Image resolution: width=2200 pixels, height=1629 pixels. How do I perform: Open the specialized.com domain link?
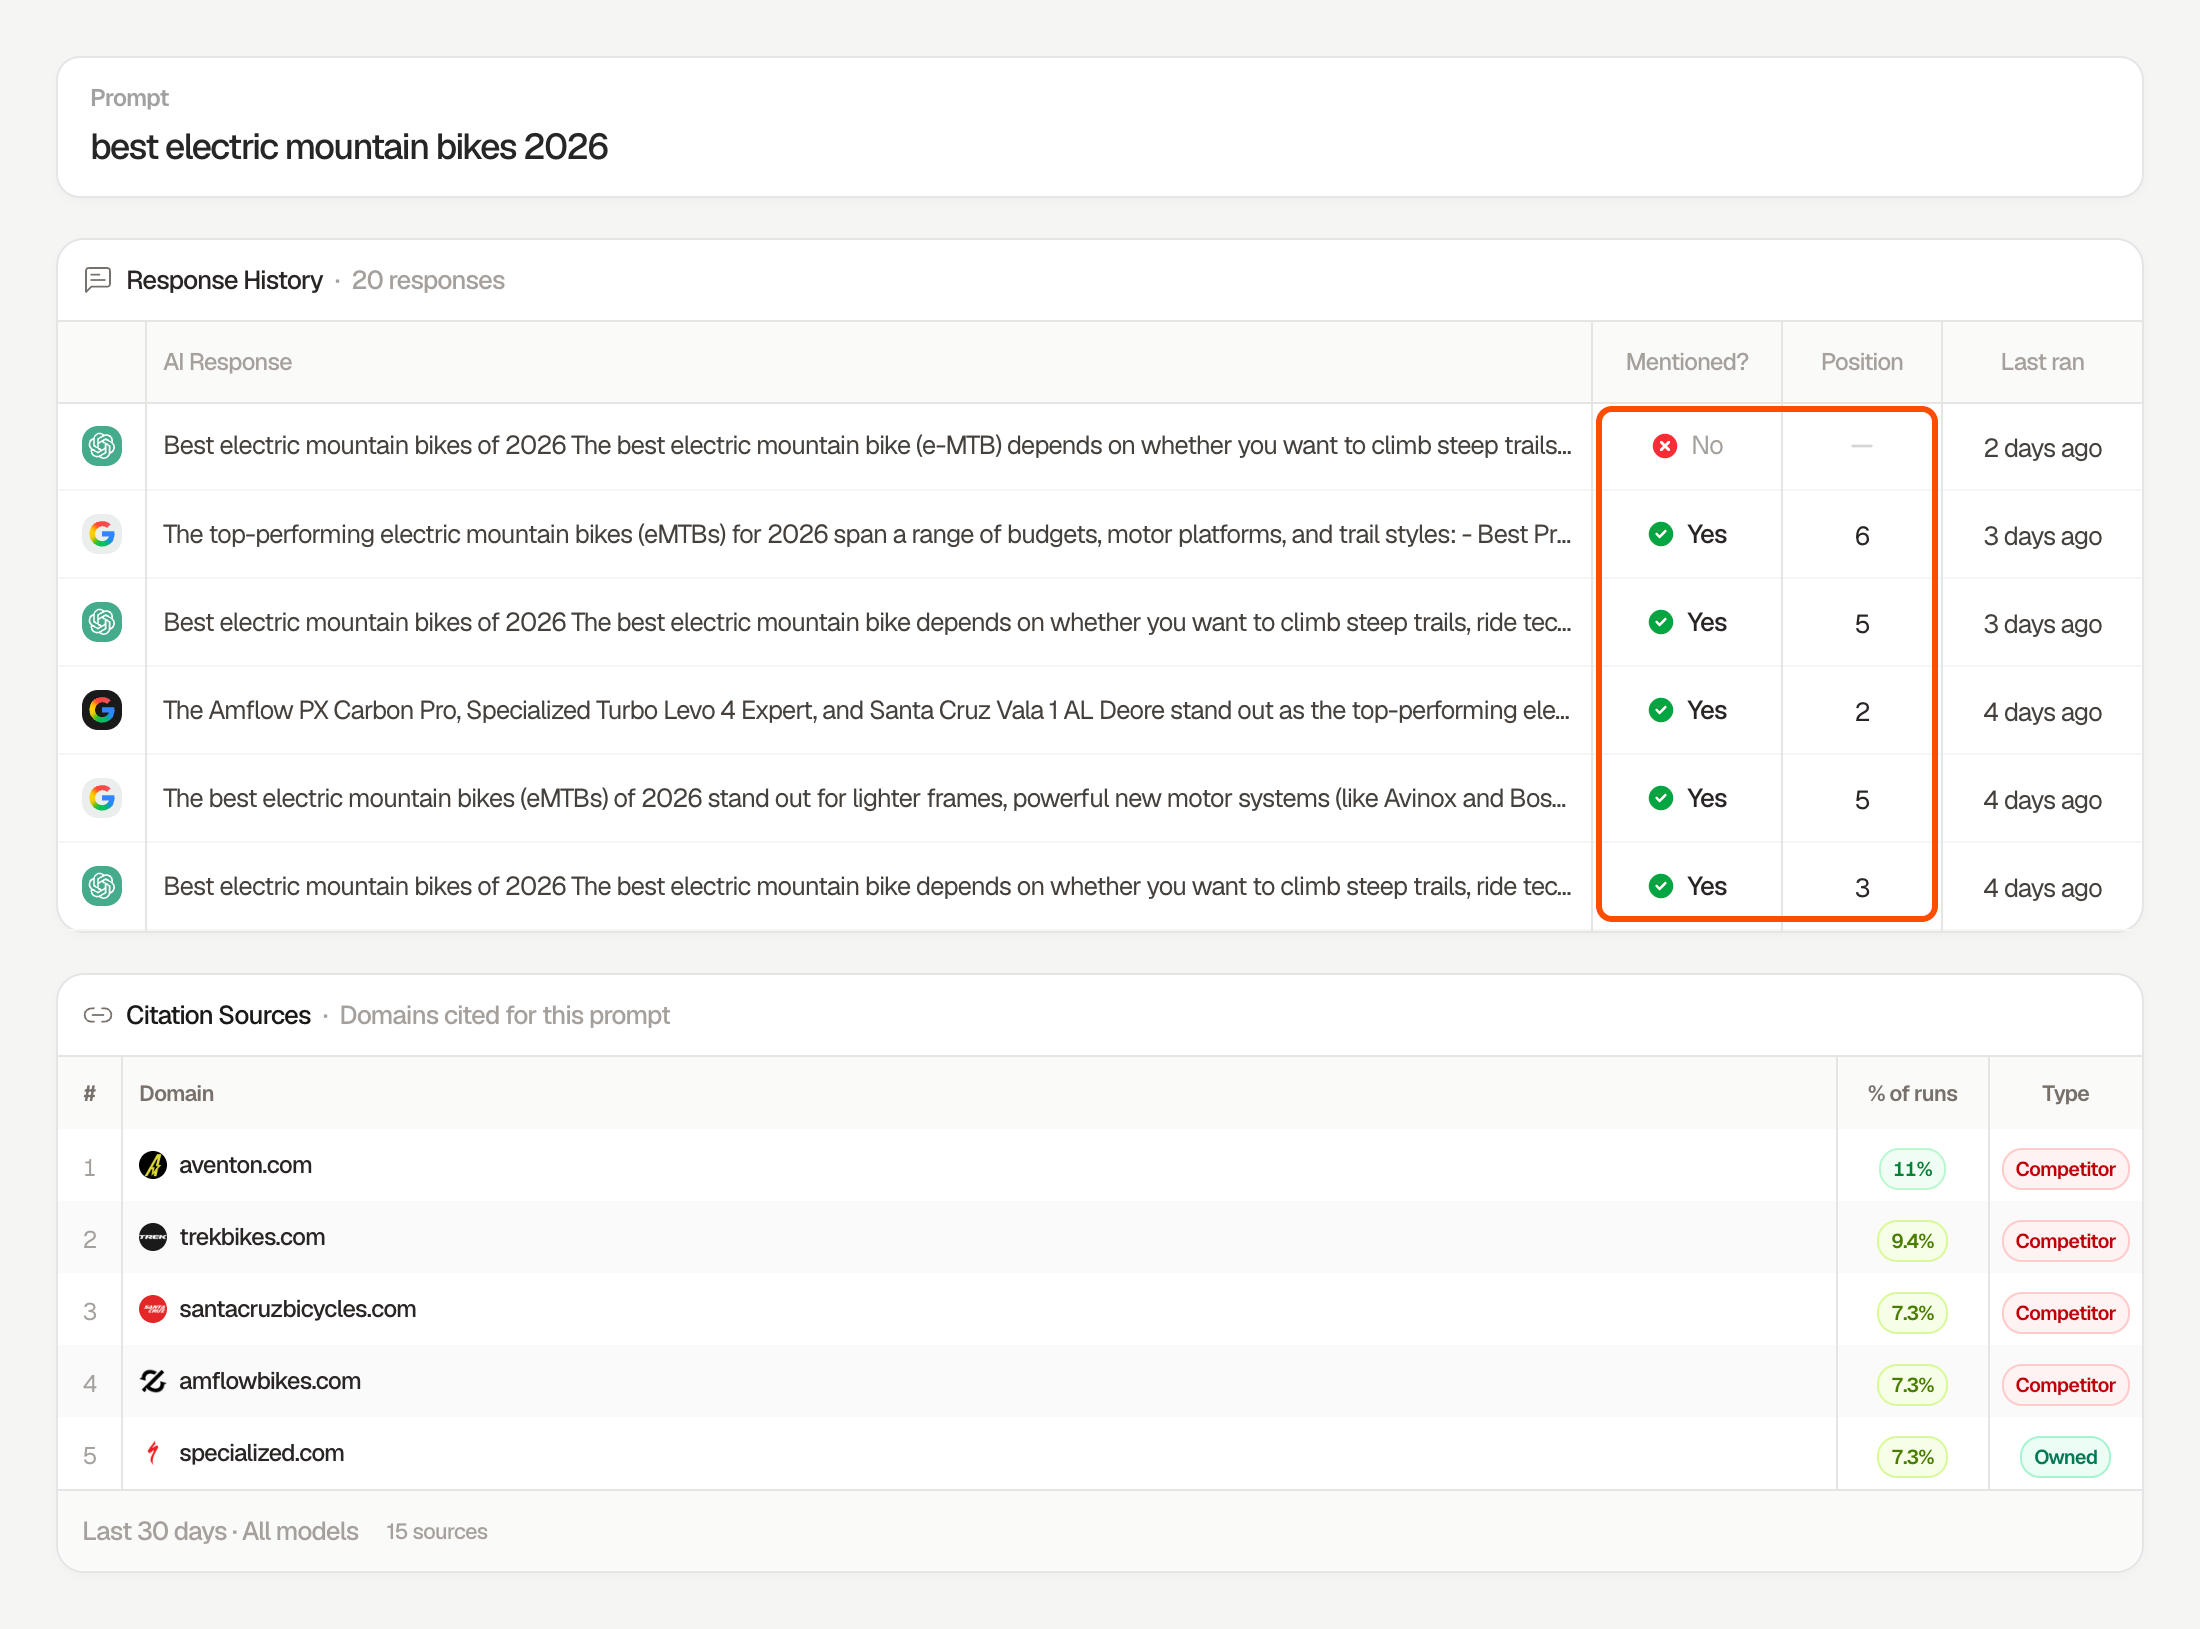pyautogui.click(x=261, y=1453)
